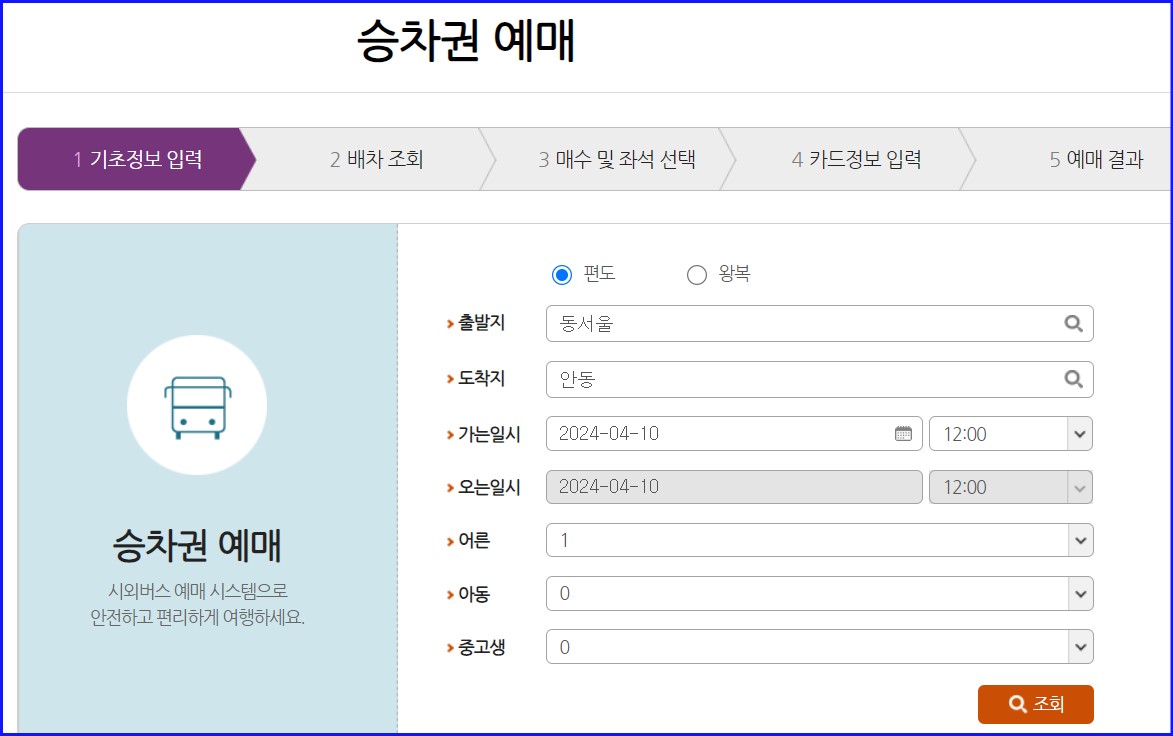Screen dimensions: 1173x736
Task: Click the search magnifier next to 출발지 field
Action: tap(1073, 323)
